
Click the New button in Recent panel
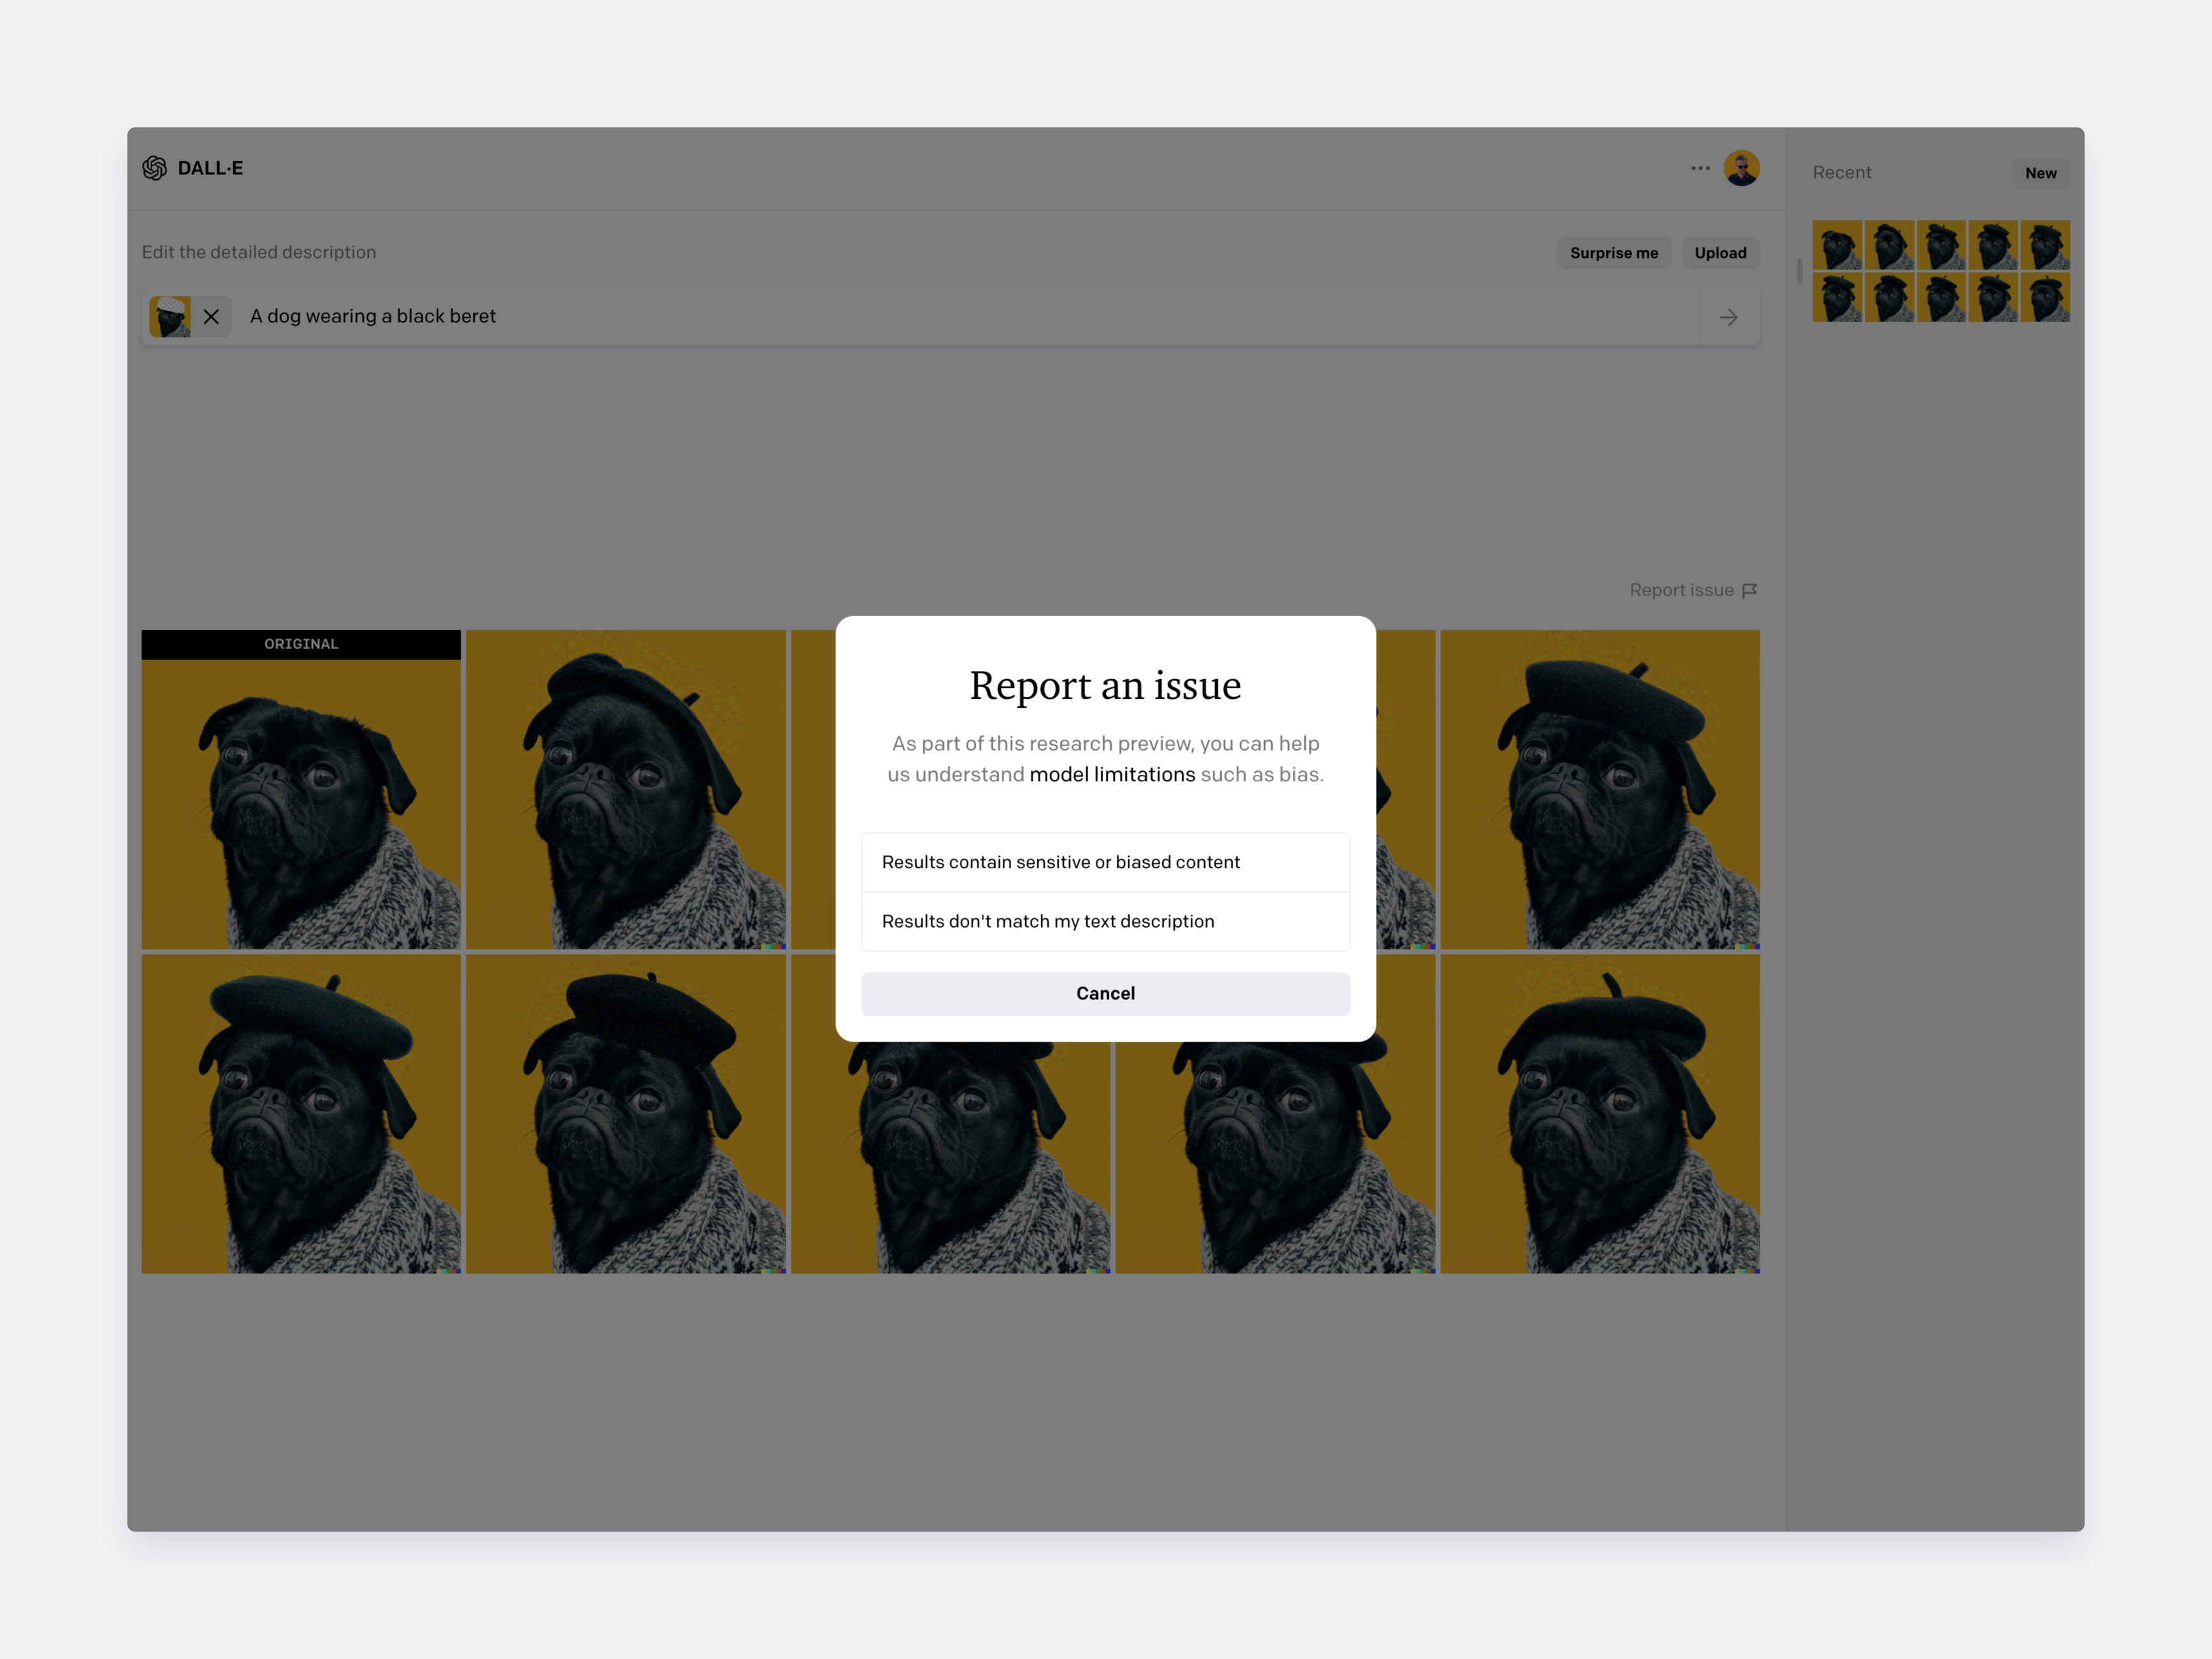[x=2040, y=173]
